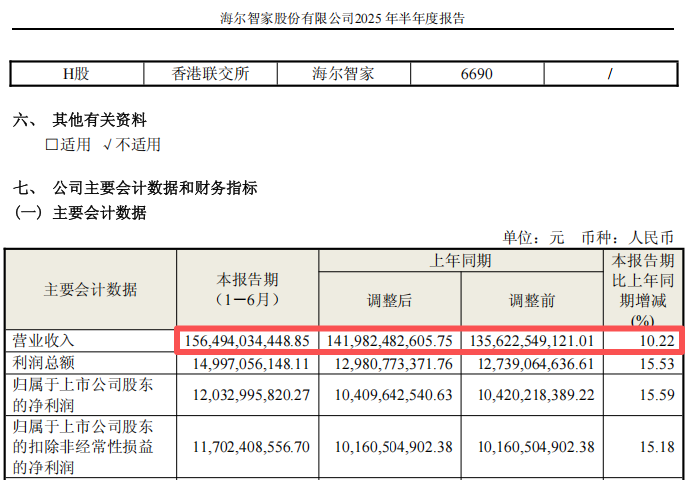Select the slash cell in the H股 row
This screenshot has width=690, height=480.
point(610,73)
